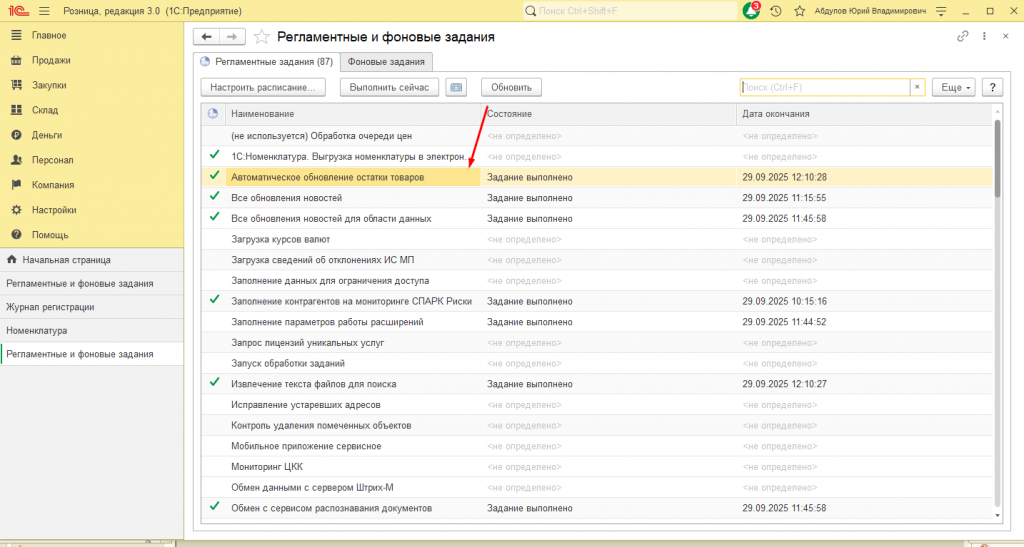Open Номенклатура in open windows panel

(91, 330)
